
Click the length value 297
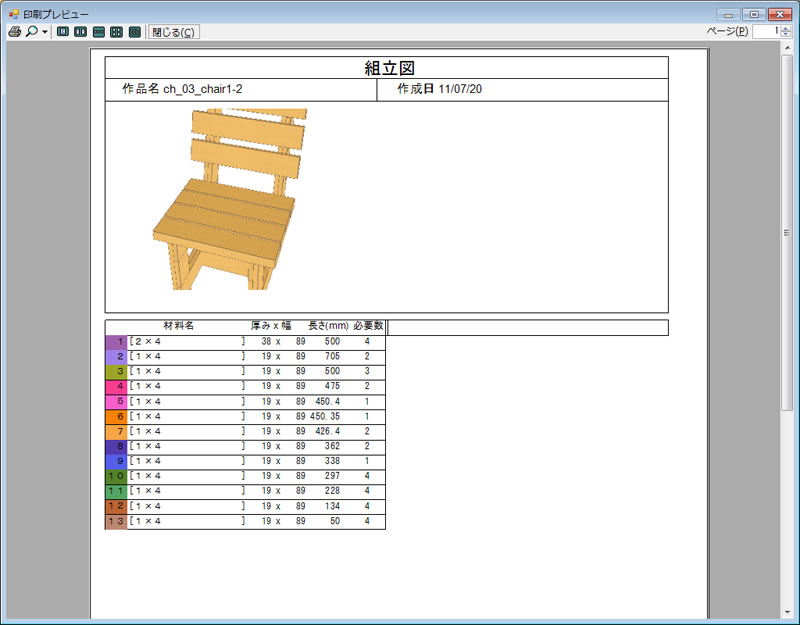[x=332, y=476]
